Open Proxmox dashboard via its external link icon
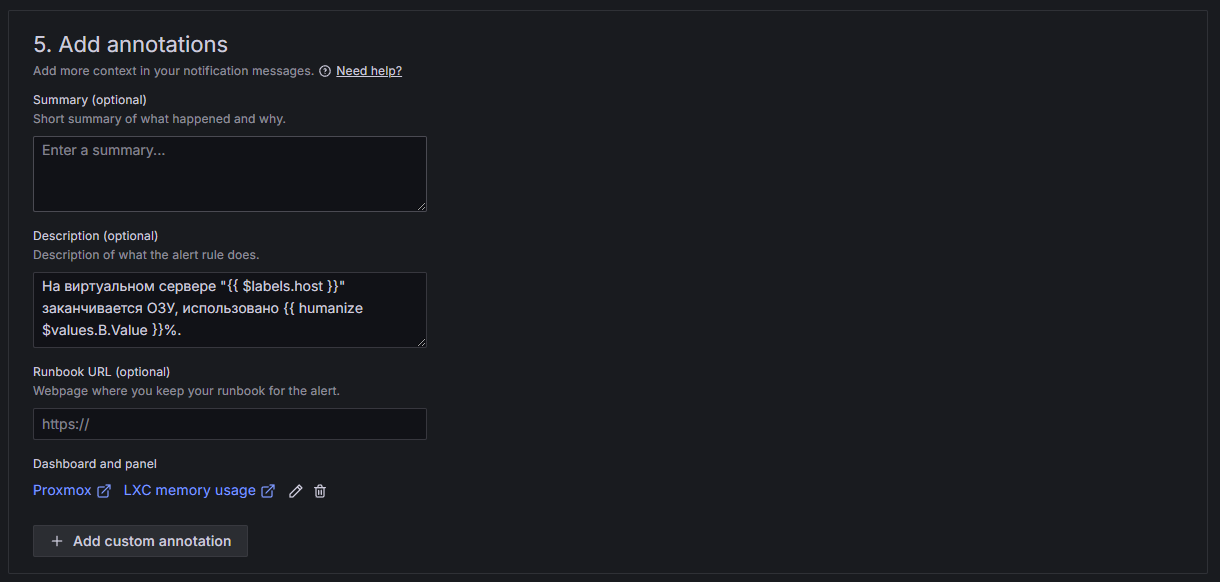The image size is (1220, 582). pos(104,490)
